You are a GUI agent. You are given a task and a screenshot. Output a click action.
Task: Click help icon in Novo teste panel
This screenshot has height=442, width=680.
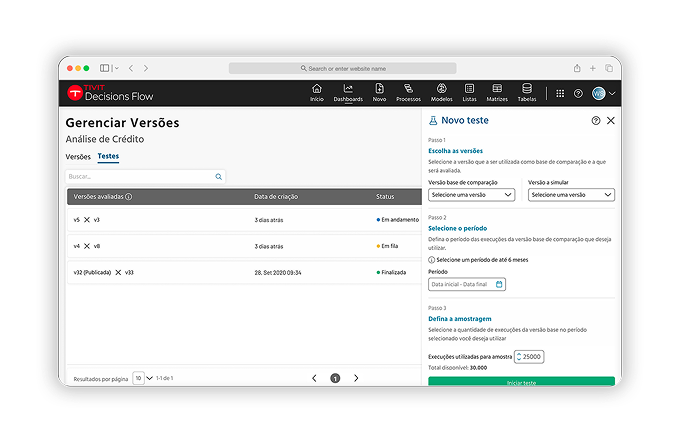pyautogui.click(x=596, y=120)
